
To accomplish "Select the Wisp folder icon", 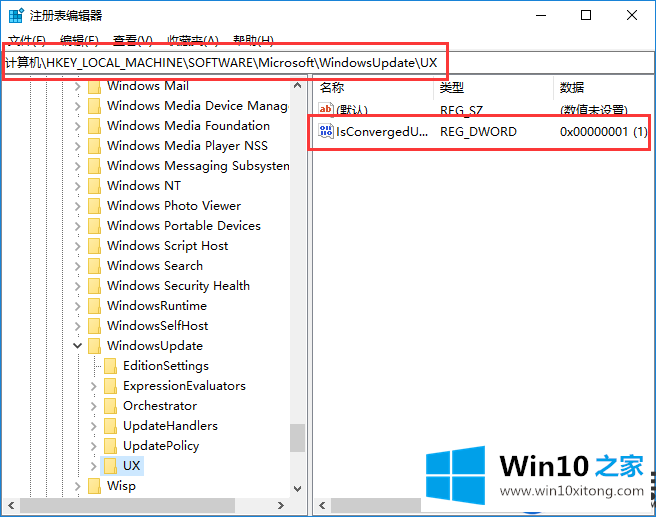I will [x=95, y=486].
